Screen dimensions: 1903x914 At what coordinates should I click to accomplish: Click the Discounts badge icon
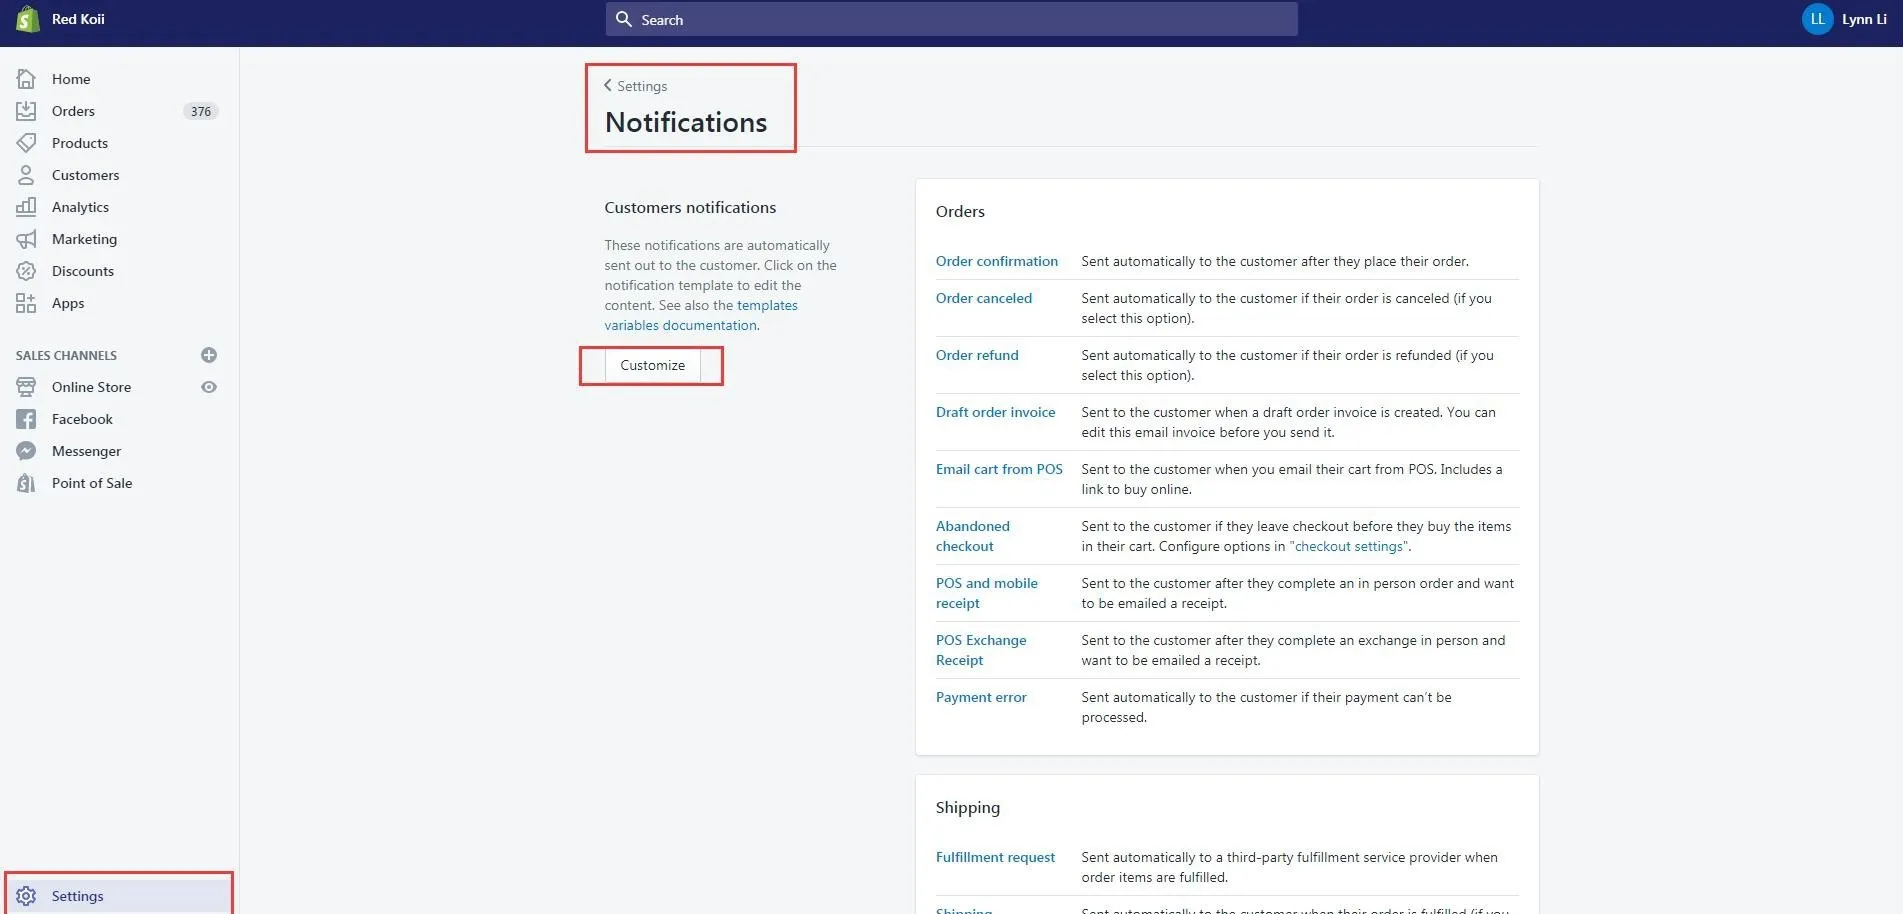[26, 271]
